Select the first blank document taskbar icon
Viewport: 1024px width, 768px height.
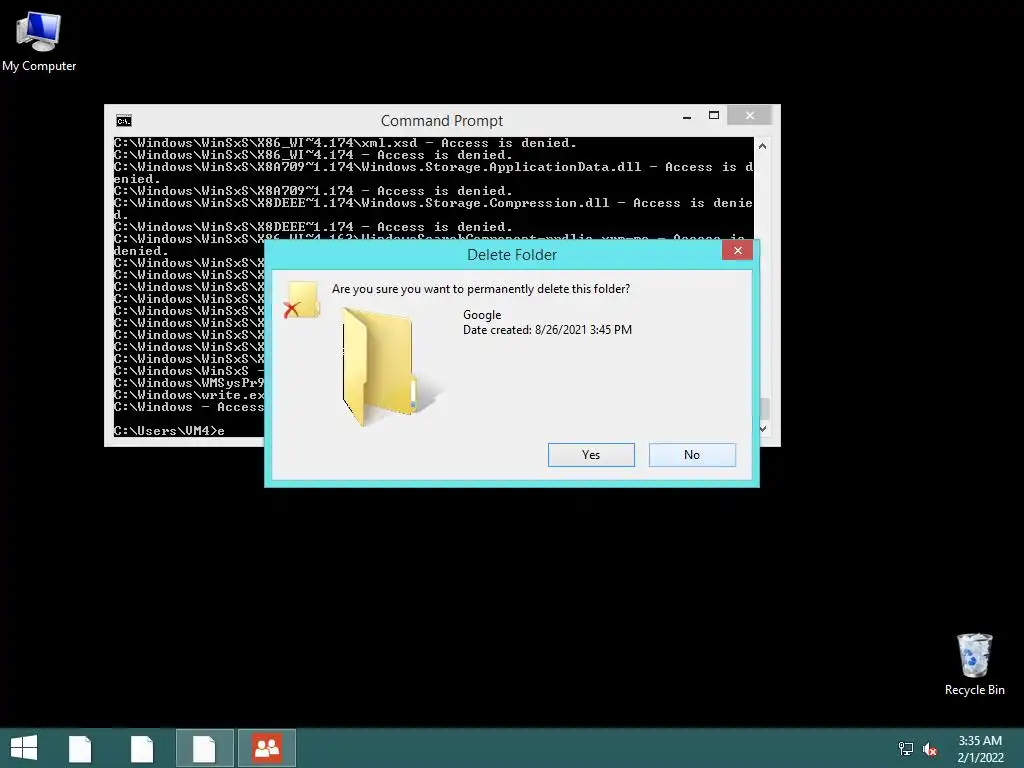pos(80,748)
